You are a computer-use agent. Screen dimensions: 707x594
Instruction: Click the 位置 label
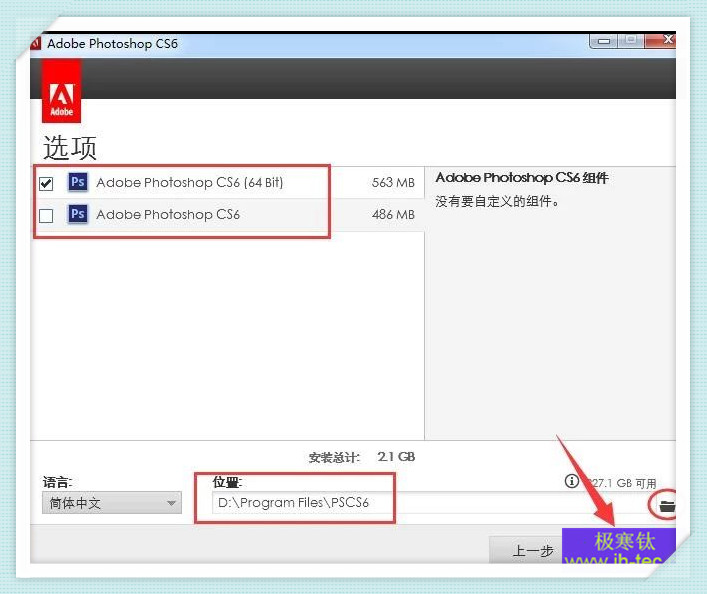click(x=227, y=482)
